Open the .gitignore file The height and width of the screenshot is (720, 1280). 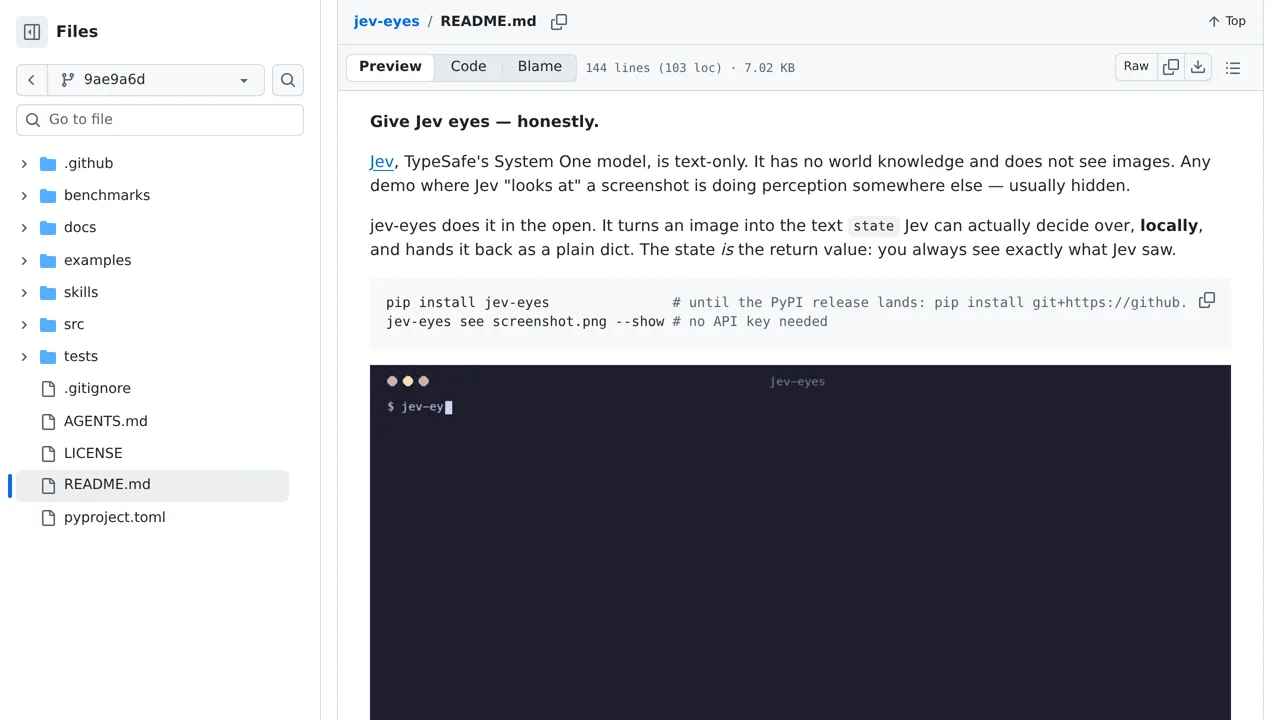pos(97,388)
